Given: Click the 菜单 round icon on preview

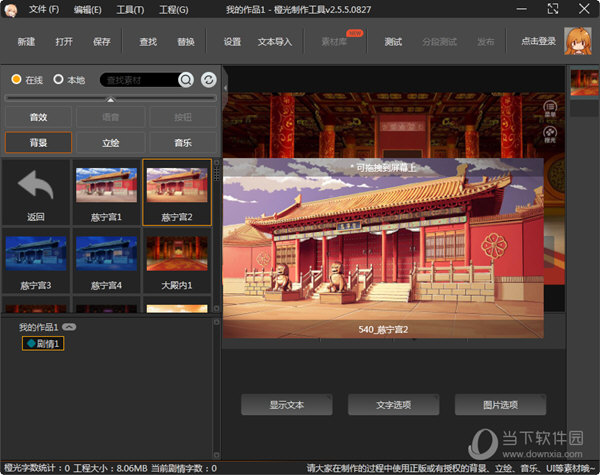Looking at the screenshot, I should [x=550, y=108].
